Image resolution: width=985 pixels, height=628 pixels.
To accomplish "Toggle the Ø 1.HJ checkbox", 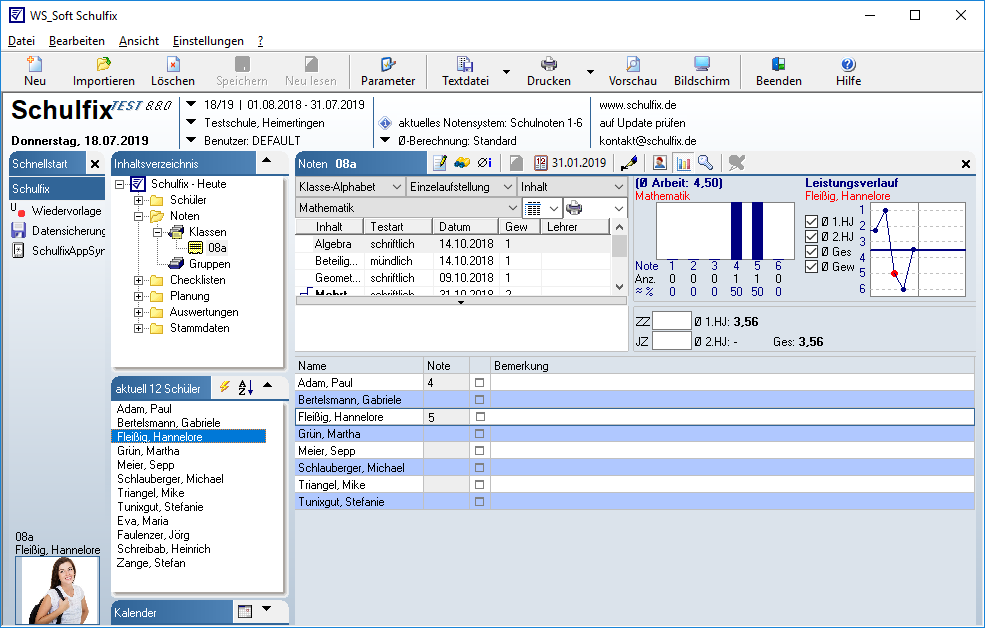I will [x=811, y=222].
